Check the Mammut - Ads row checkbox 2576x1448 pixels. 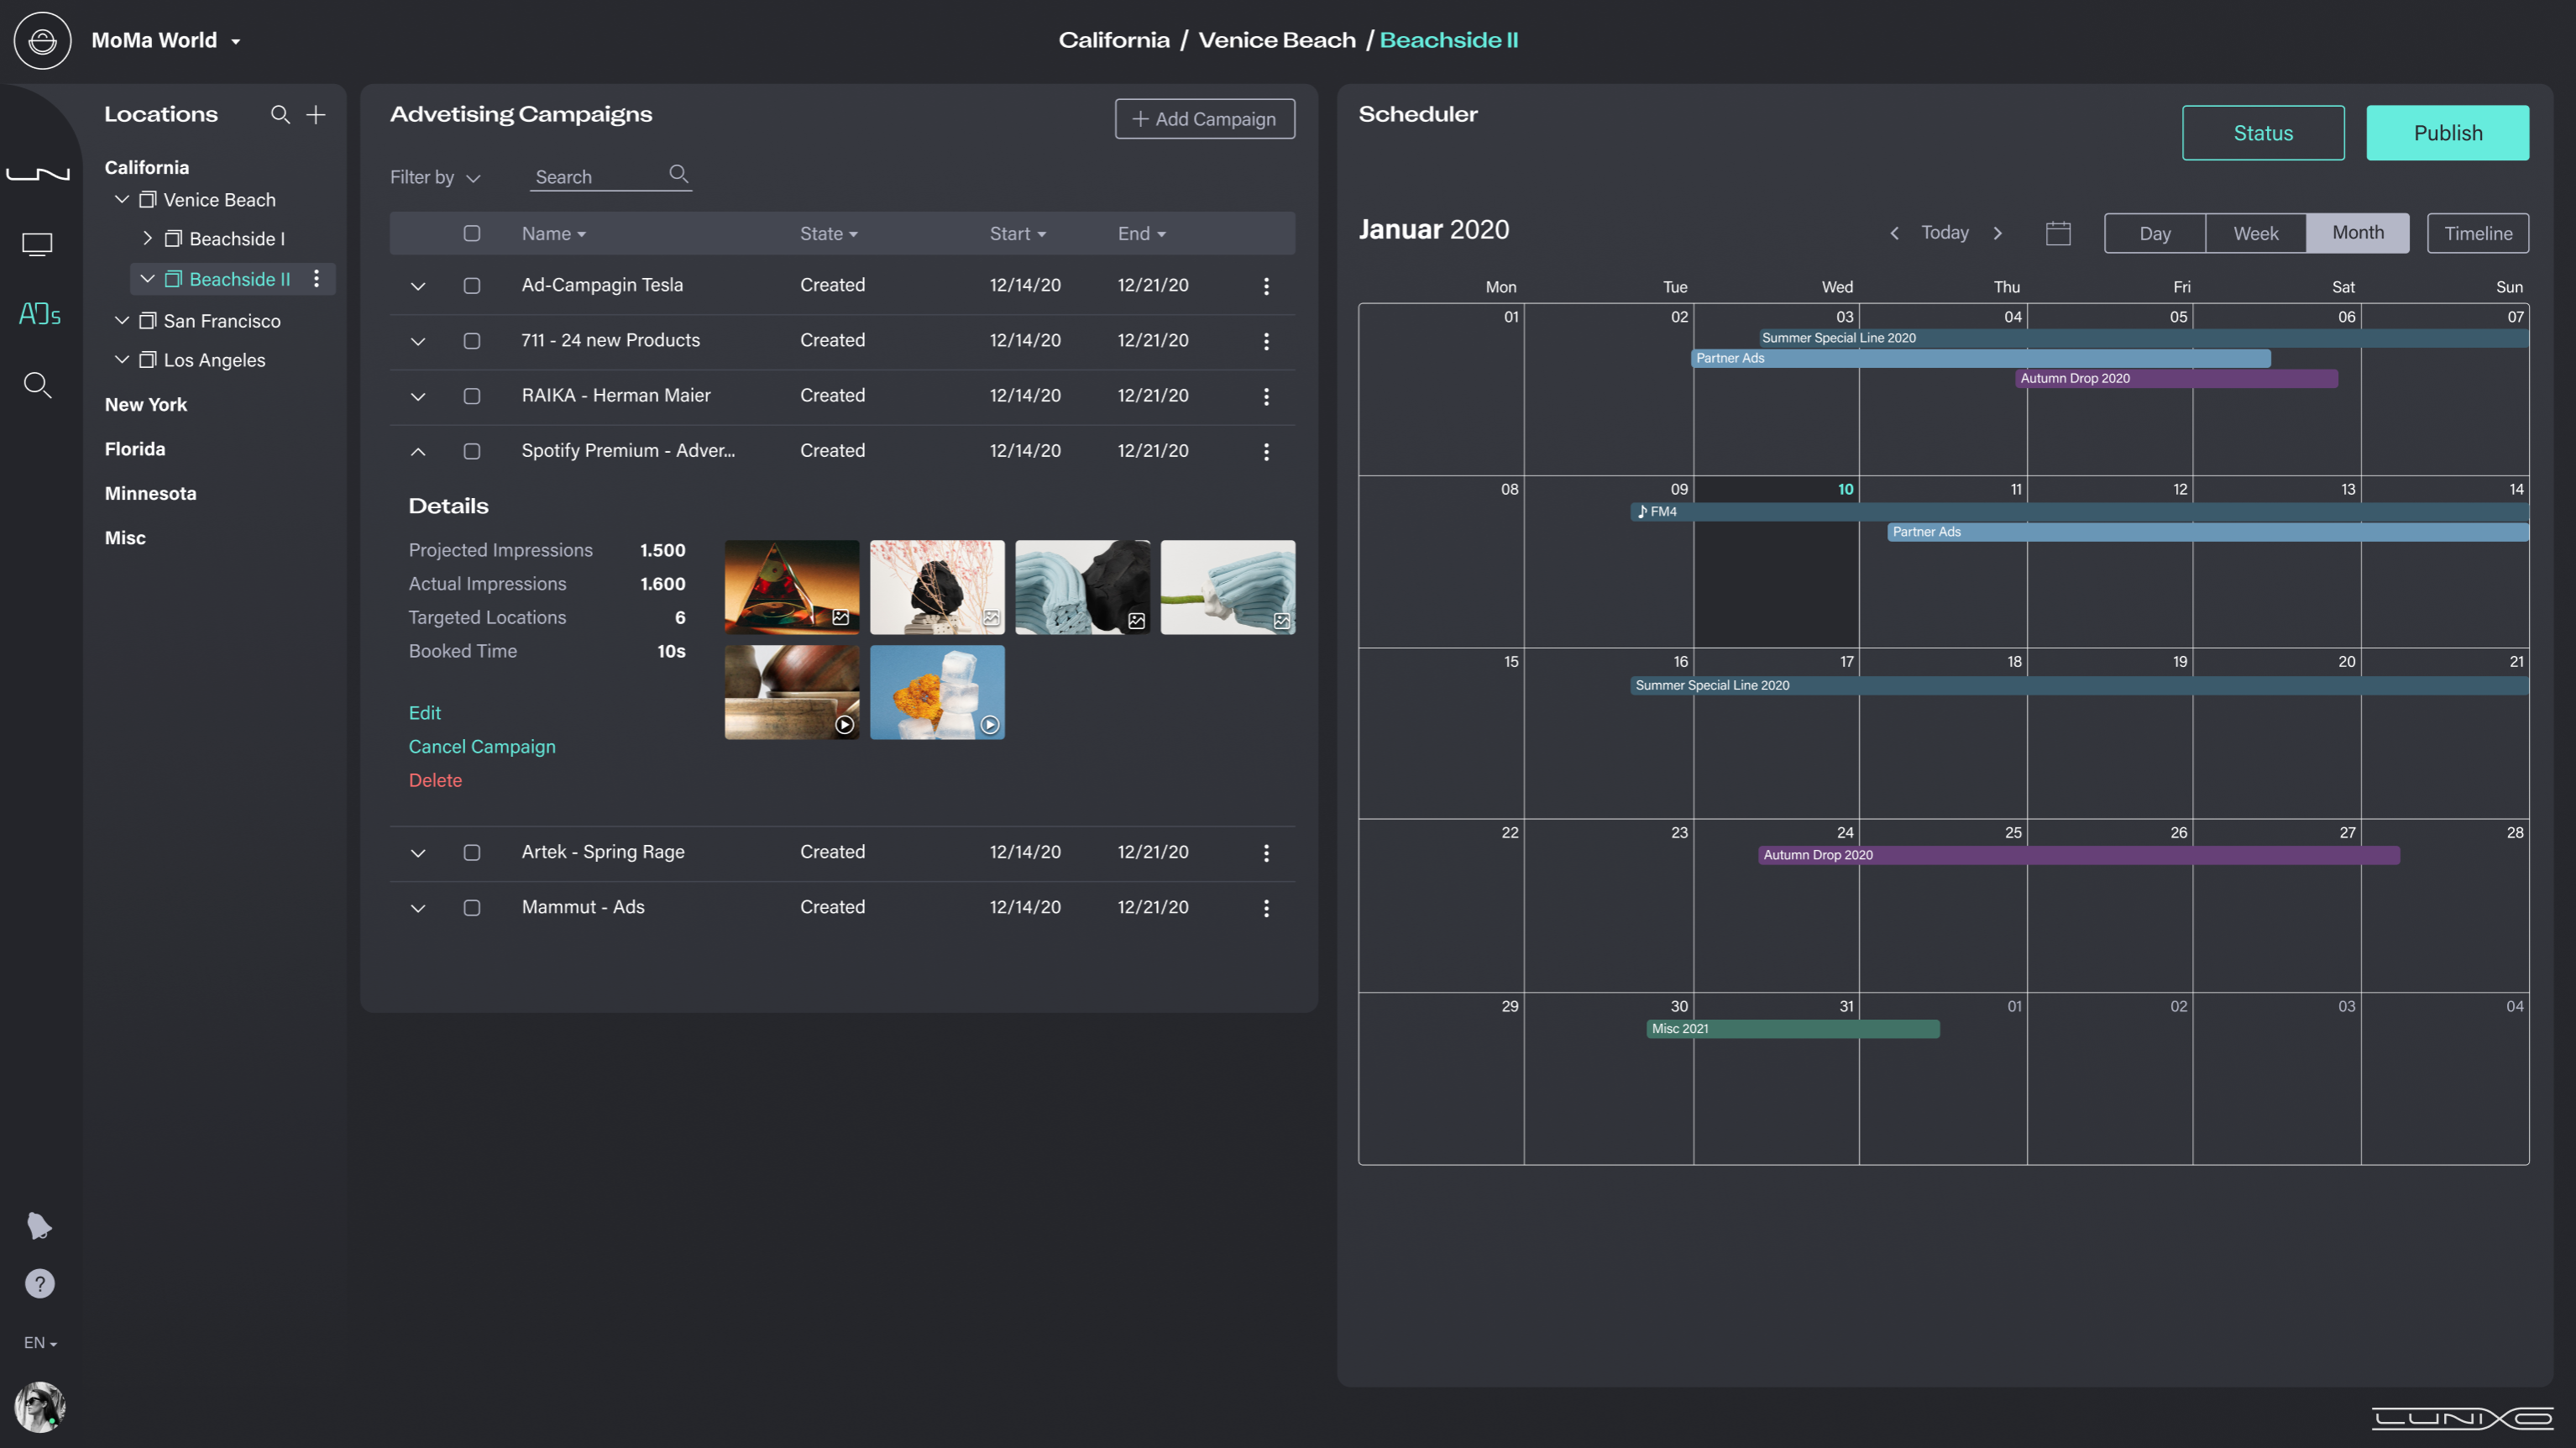tap(472, 908)
